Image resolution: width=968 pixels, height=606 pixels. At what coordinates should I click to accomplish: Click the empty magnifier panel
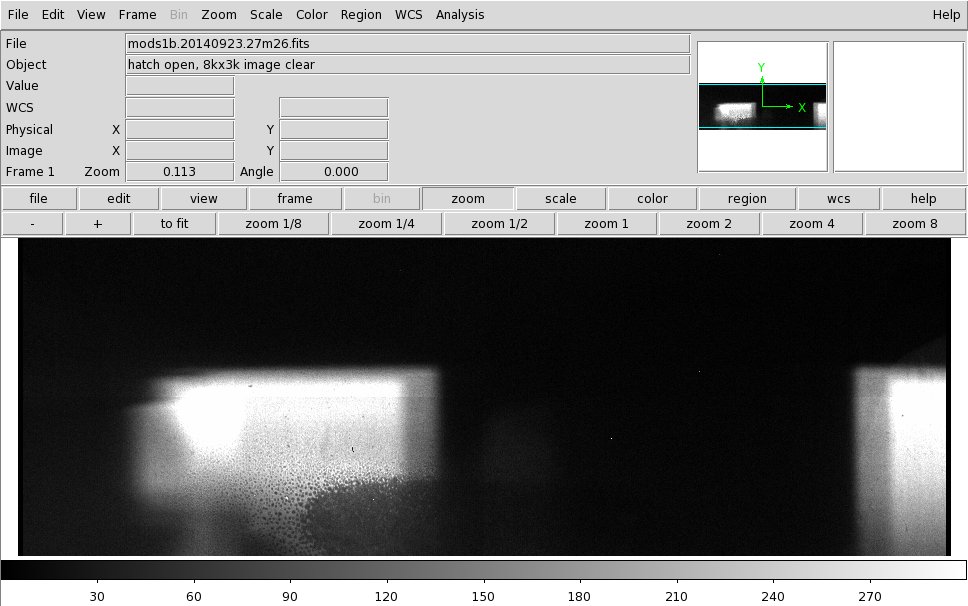pyautogui.click(x=898, y=107)
